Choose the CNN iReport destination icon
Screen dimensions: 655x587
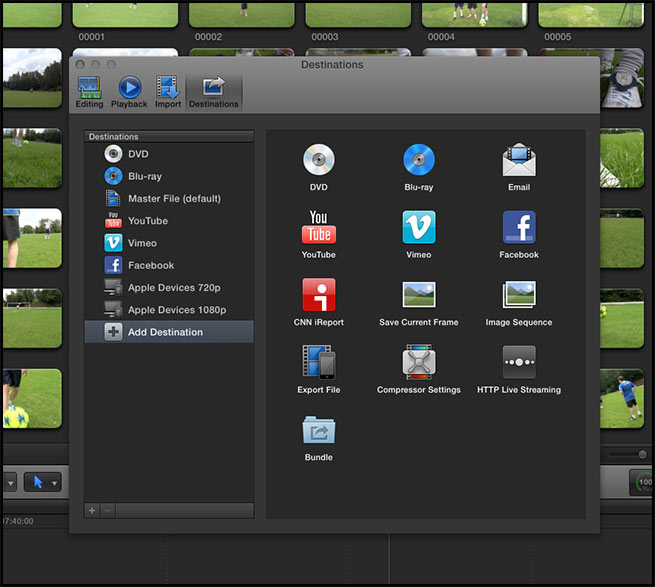319,295
